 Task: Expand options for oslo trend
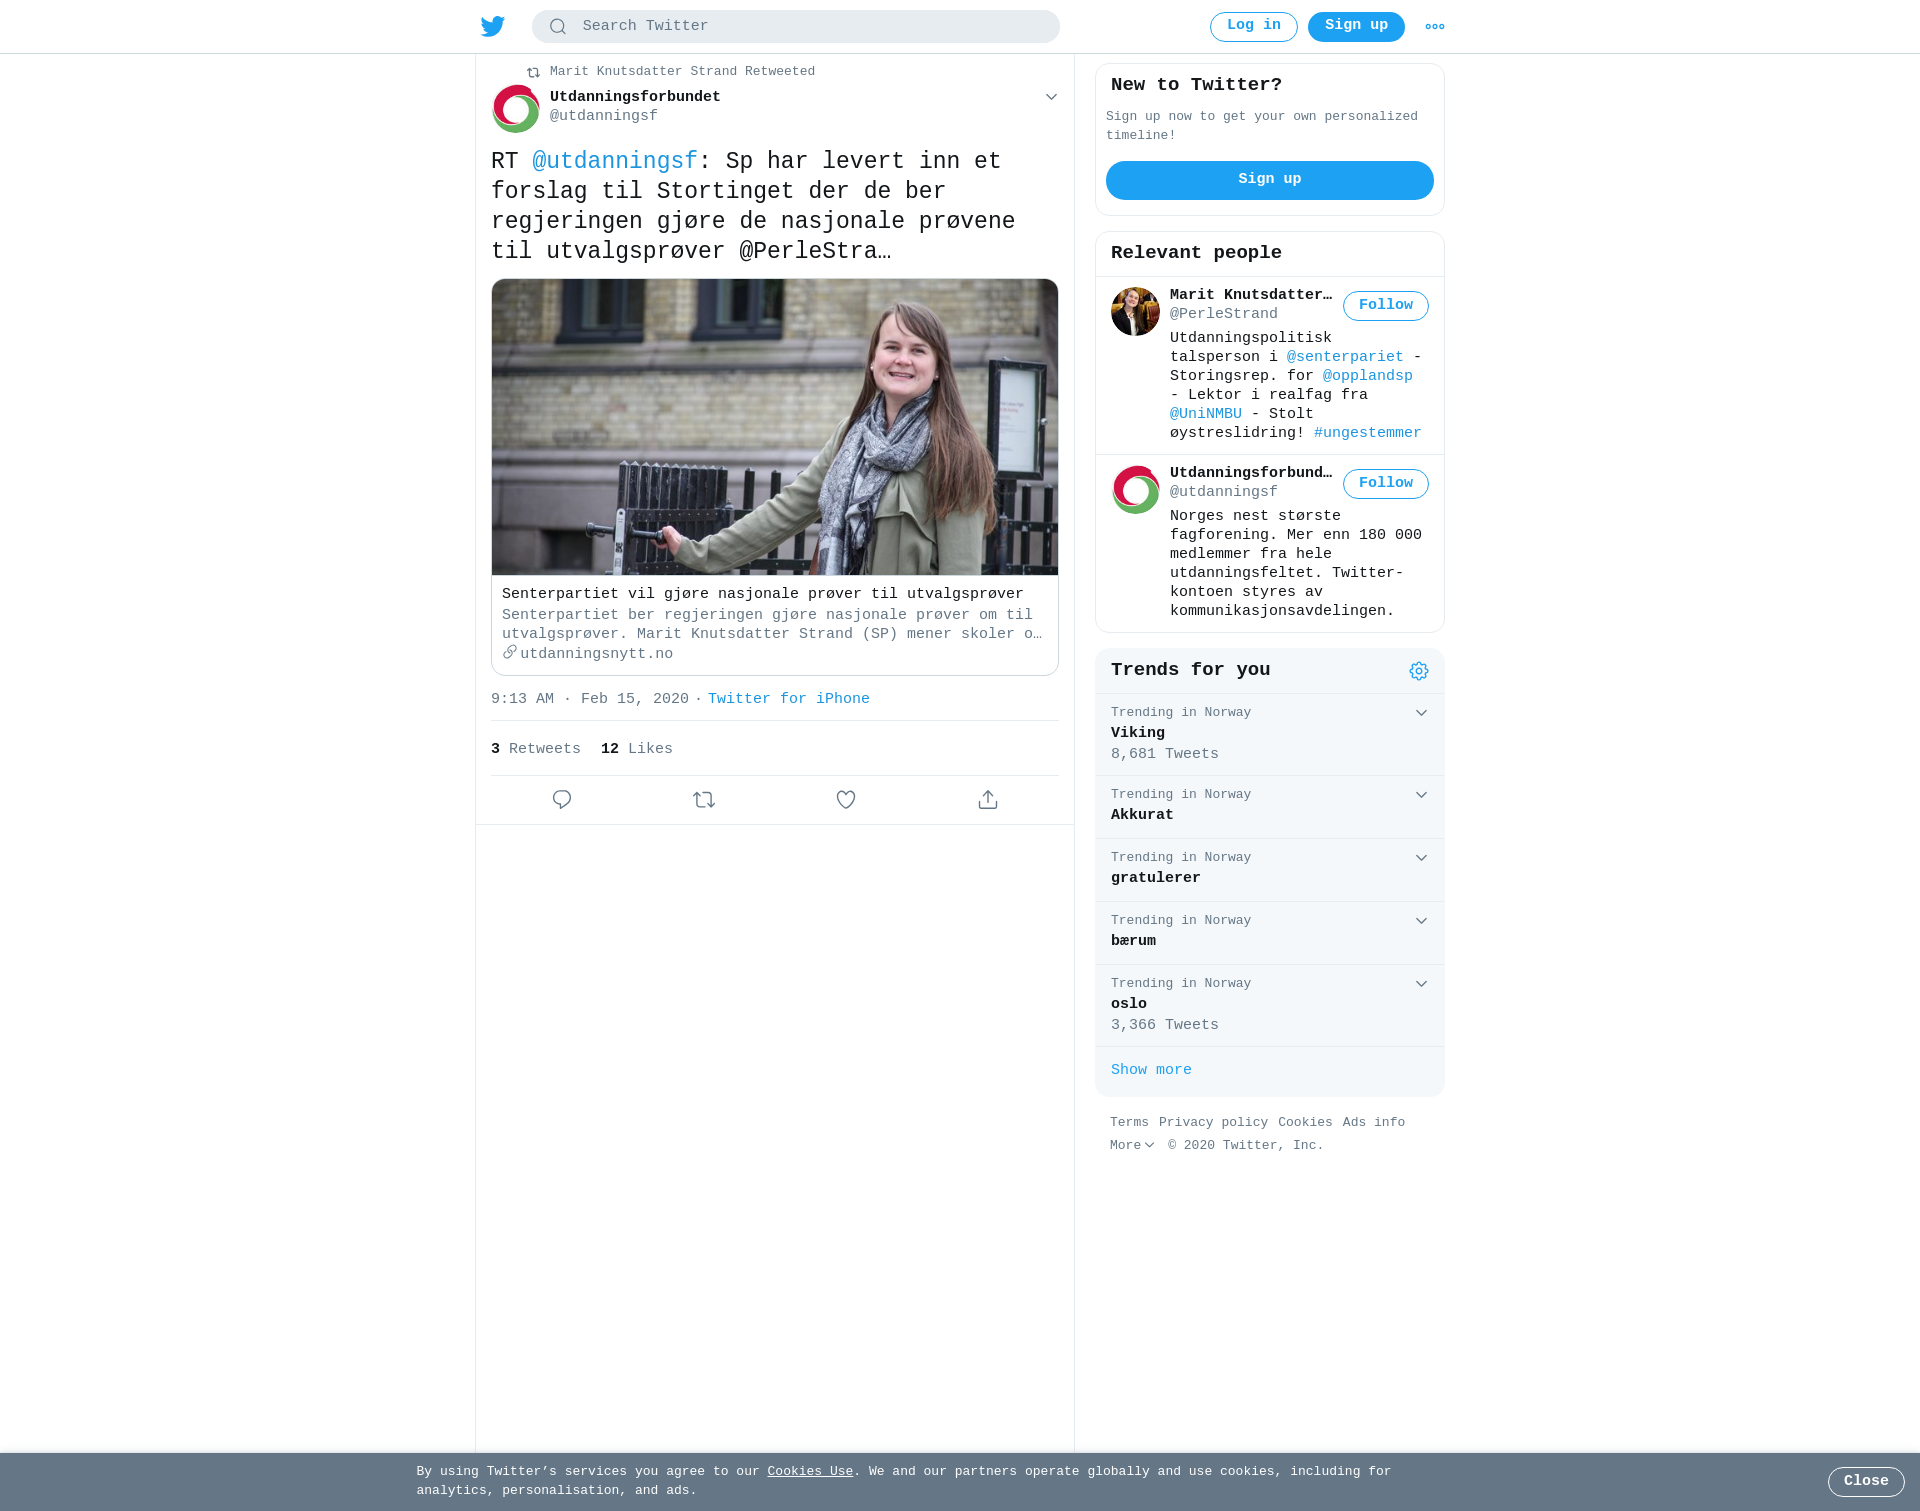[1421, 984]
